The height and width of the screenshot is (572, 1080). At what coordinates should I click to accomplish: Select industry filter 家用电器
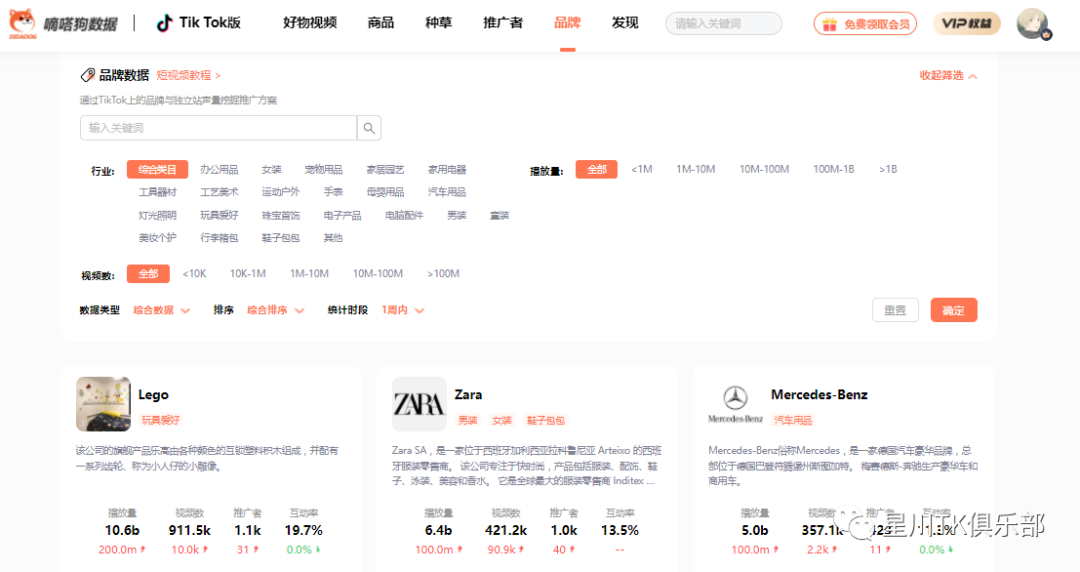[447, 170]
